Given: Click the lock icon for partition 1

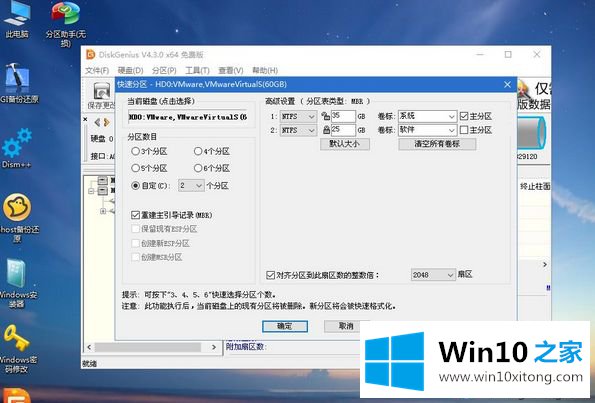Looking at the screenshot, I should 325,116.
